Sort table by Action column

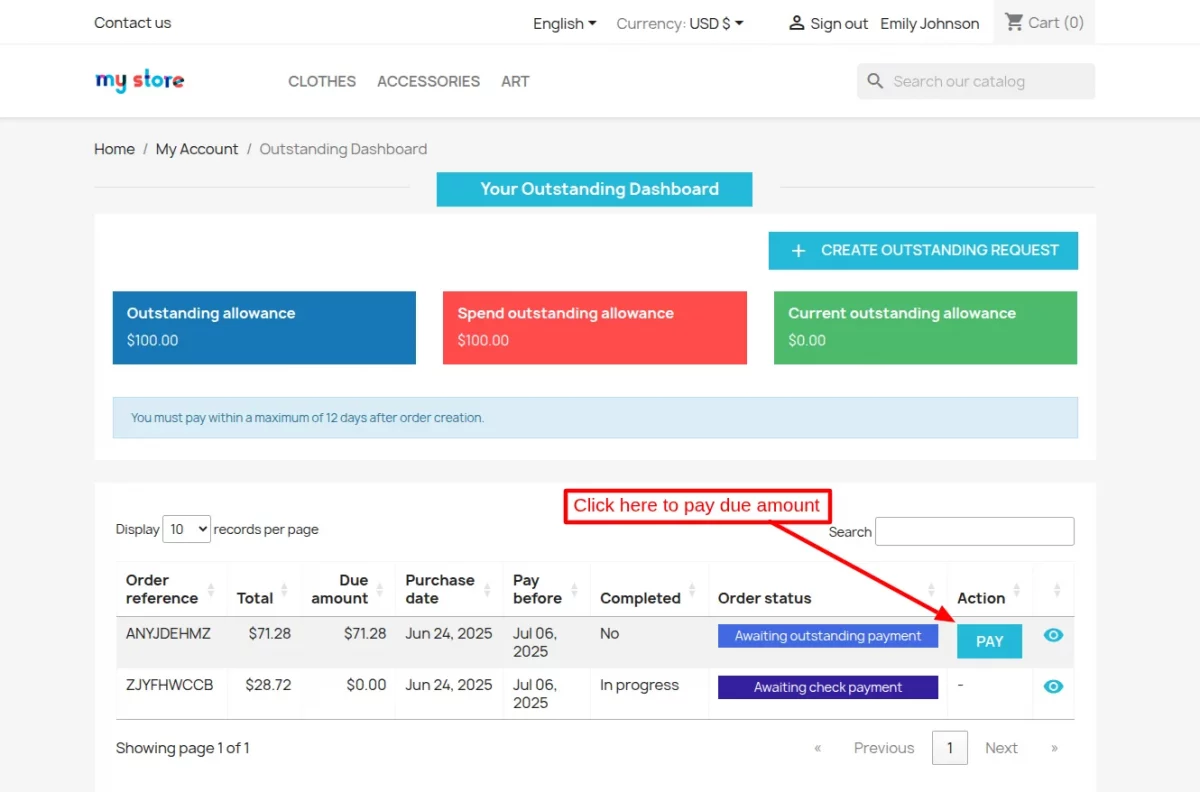1016,589
